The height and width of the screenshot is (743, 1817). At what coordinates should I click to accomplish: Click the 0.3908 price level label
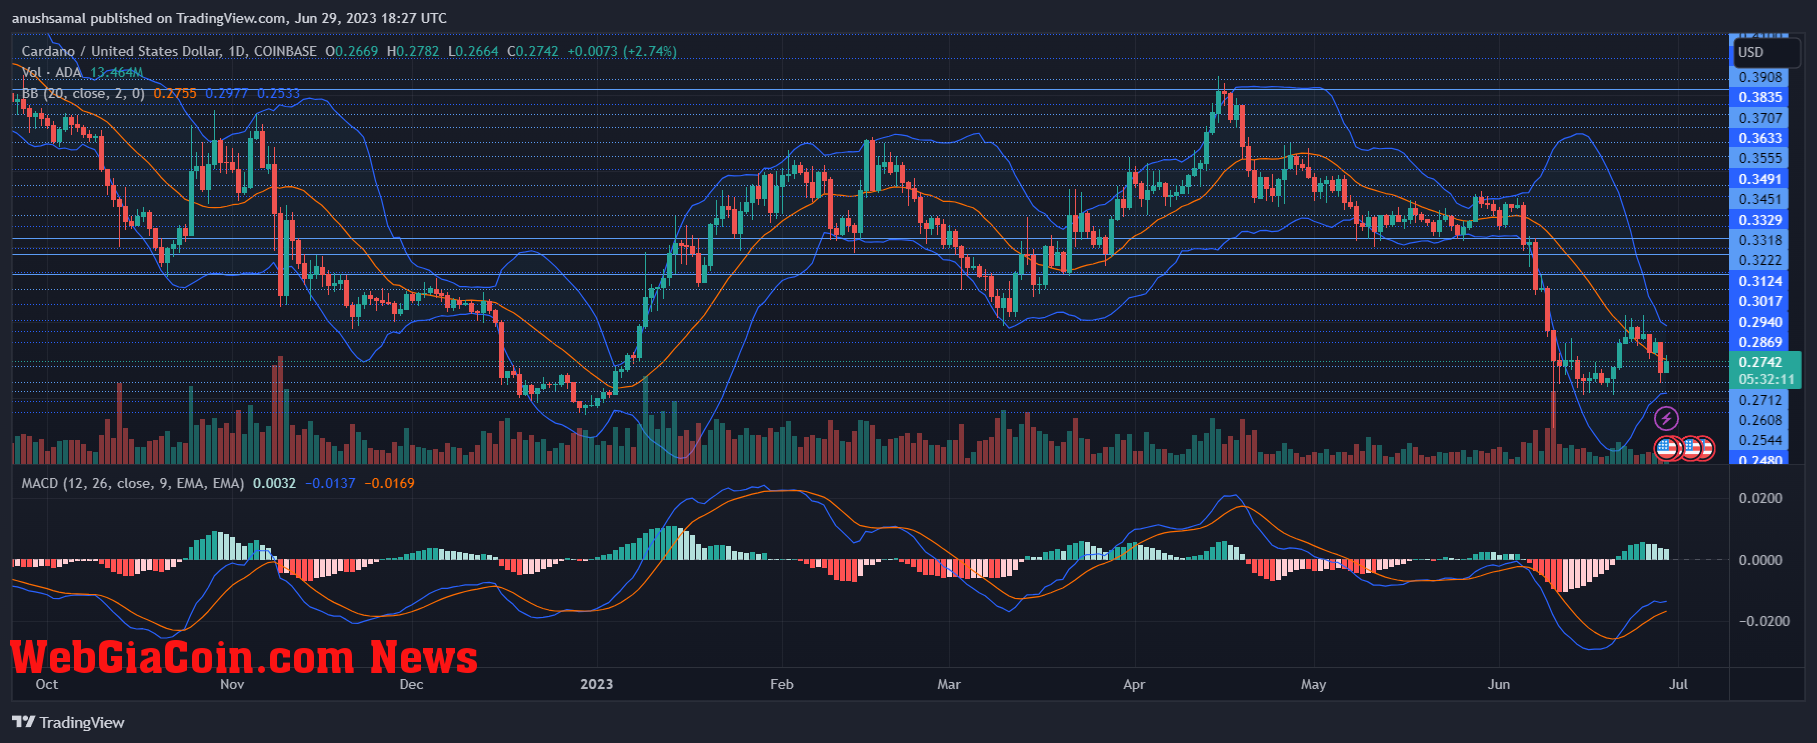click(1760, 77)
